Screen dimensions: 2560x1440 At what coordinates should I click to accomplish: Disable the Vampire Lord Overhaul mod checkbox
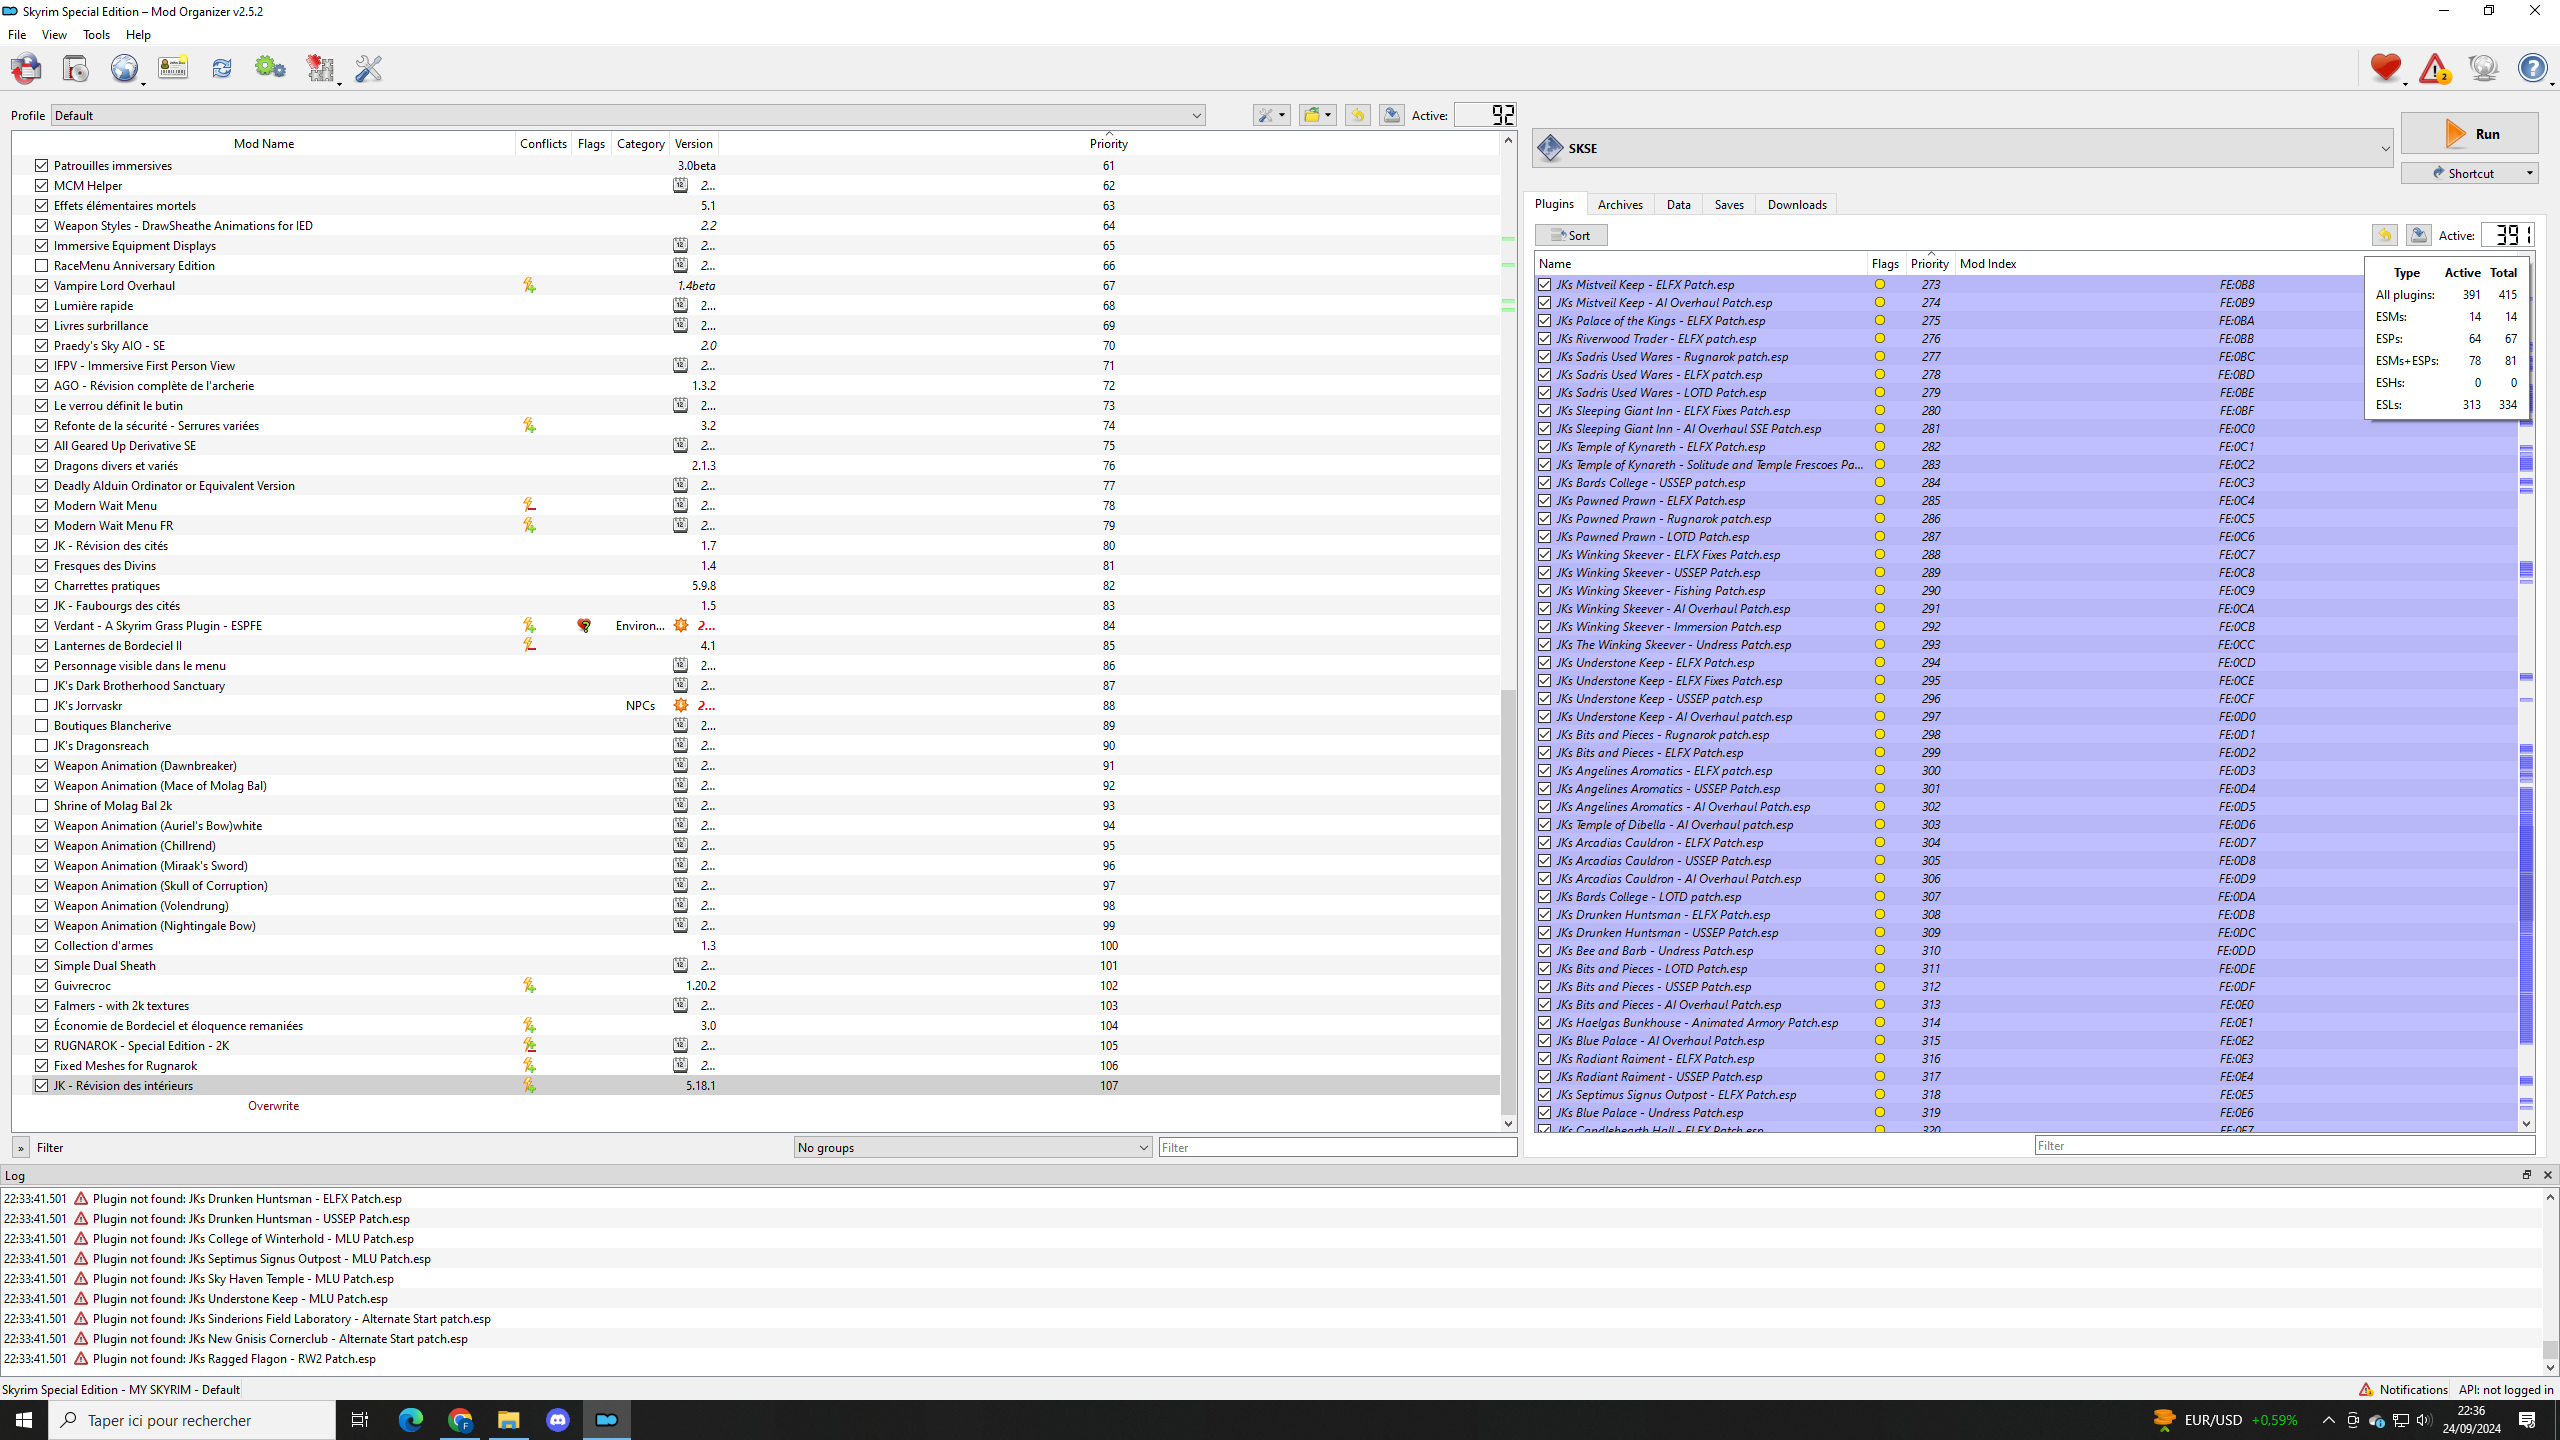click(41, 285)
